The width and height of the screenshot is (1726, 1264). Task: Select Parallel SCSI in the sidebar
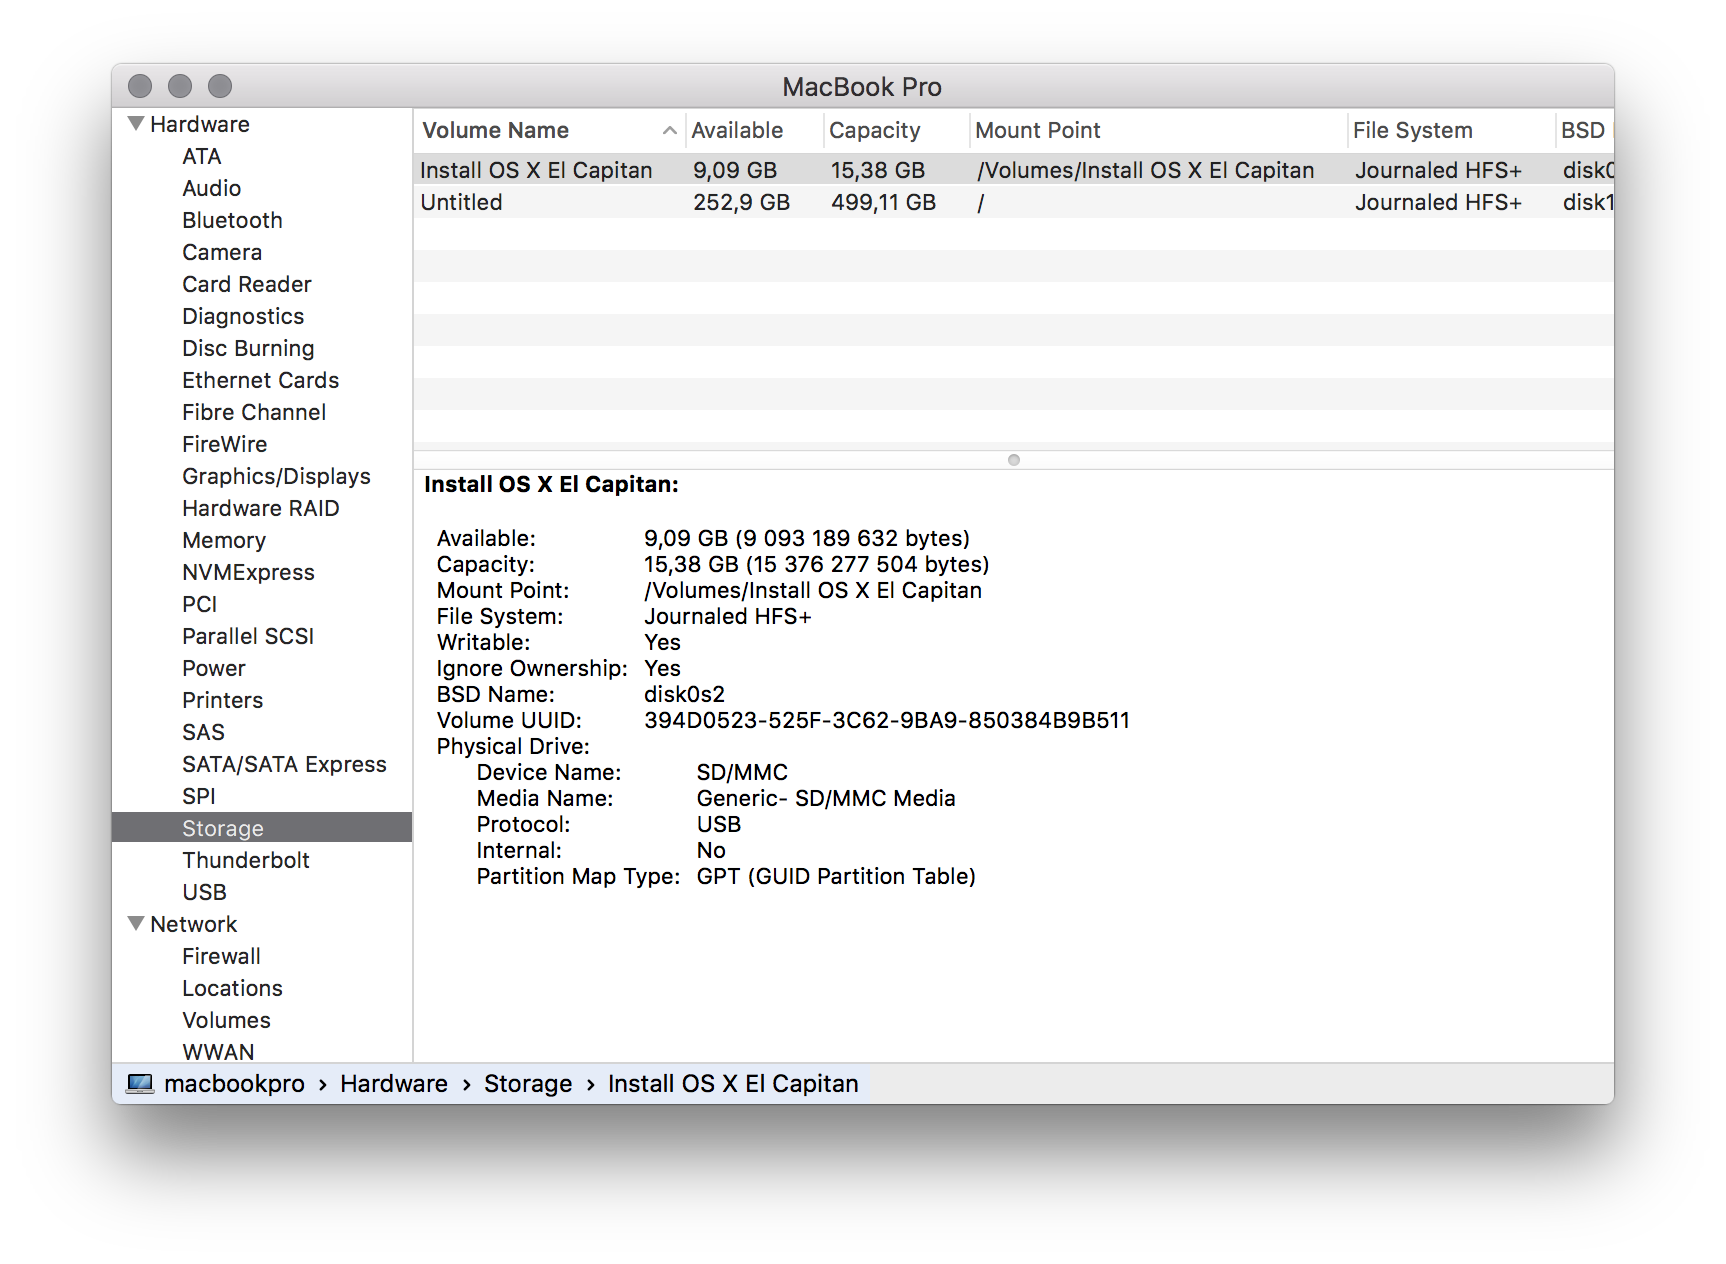(x=248, y=636)
